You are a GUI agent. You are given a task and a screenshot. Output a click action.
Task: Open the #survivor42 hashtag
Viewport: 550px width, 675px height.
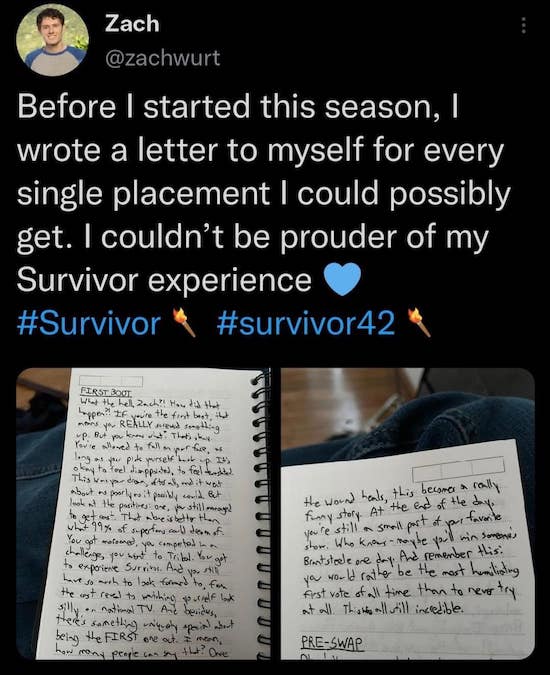306,323
